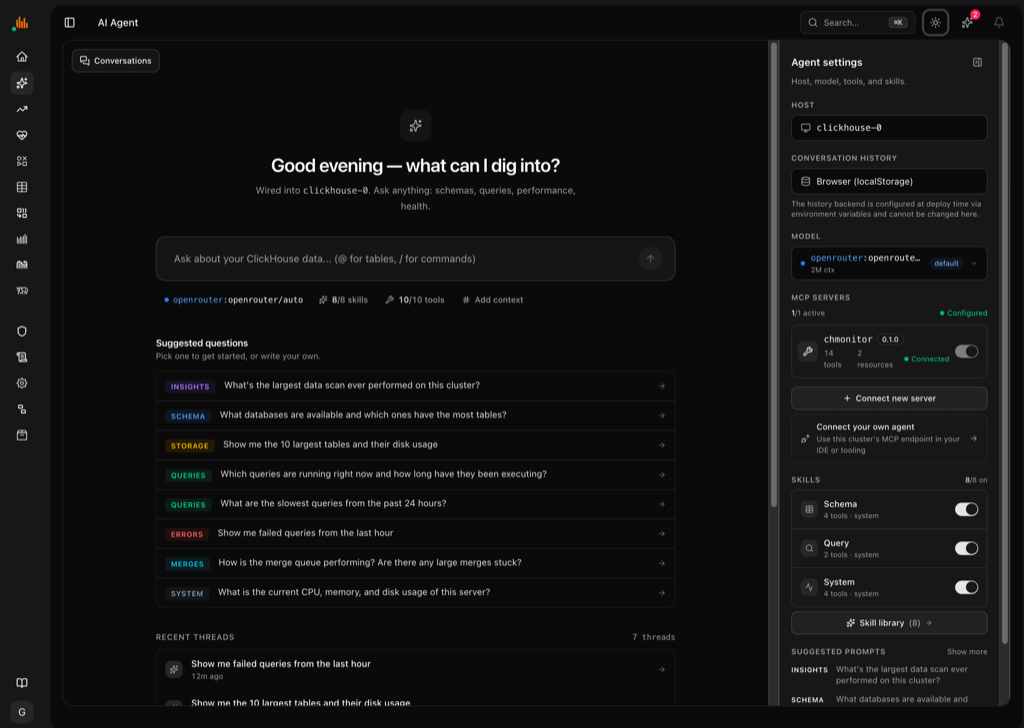
Task: Open the Conversations panel
Action: pos(116,61)
